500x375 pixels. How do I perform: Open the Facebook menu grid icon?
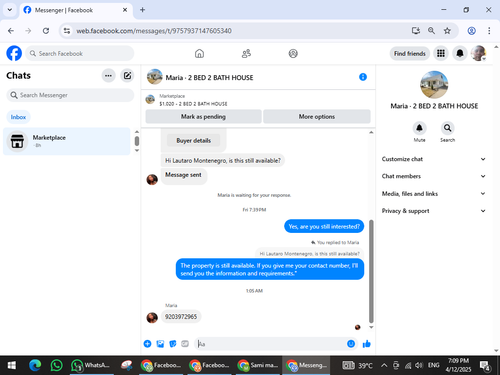click(441, 53)
